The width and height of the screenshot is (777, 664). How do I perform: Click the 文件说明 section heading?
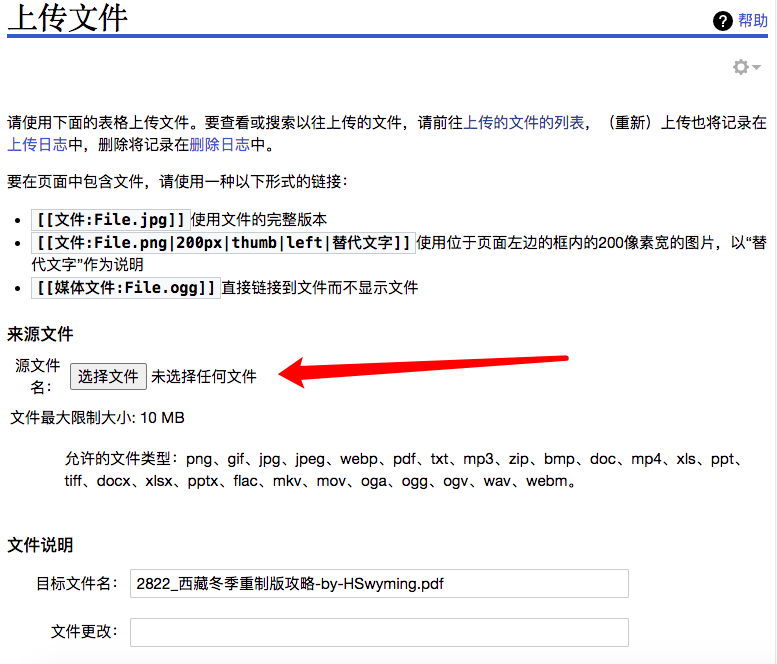pos(40,545)
